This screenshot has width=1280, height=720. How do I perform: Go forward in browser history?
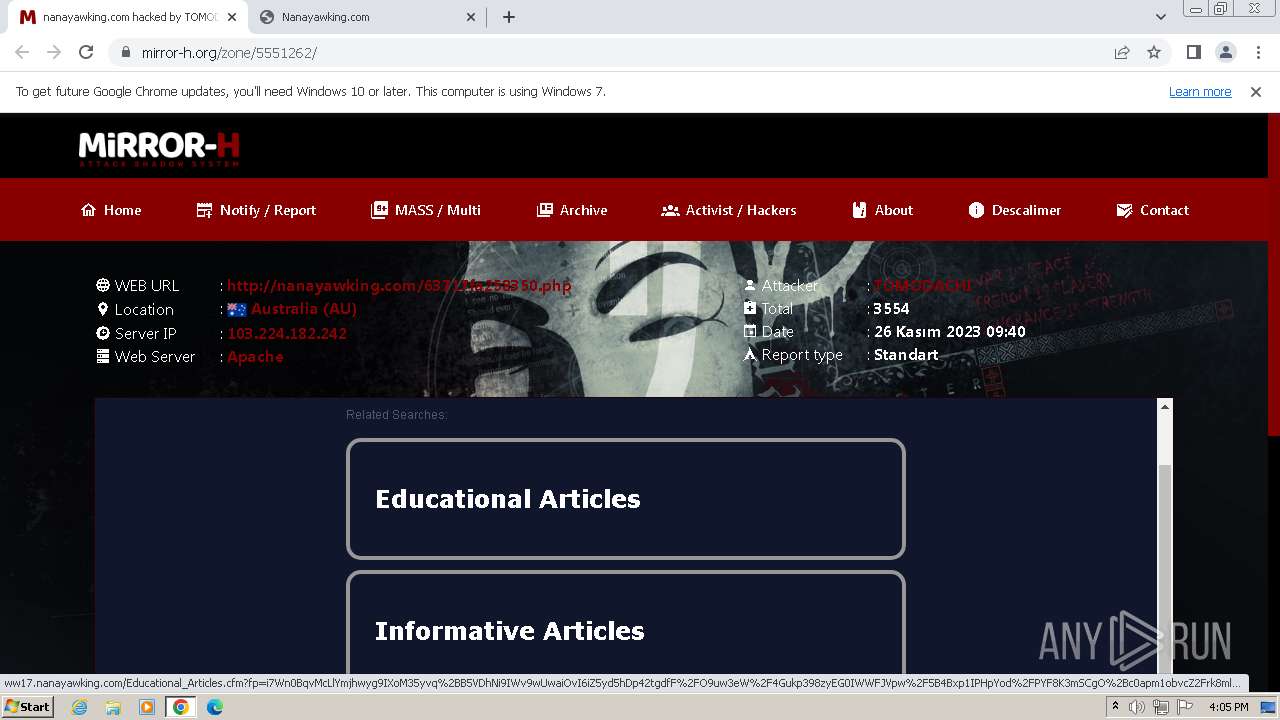pyautogui.click(x=54, y=52)
